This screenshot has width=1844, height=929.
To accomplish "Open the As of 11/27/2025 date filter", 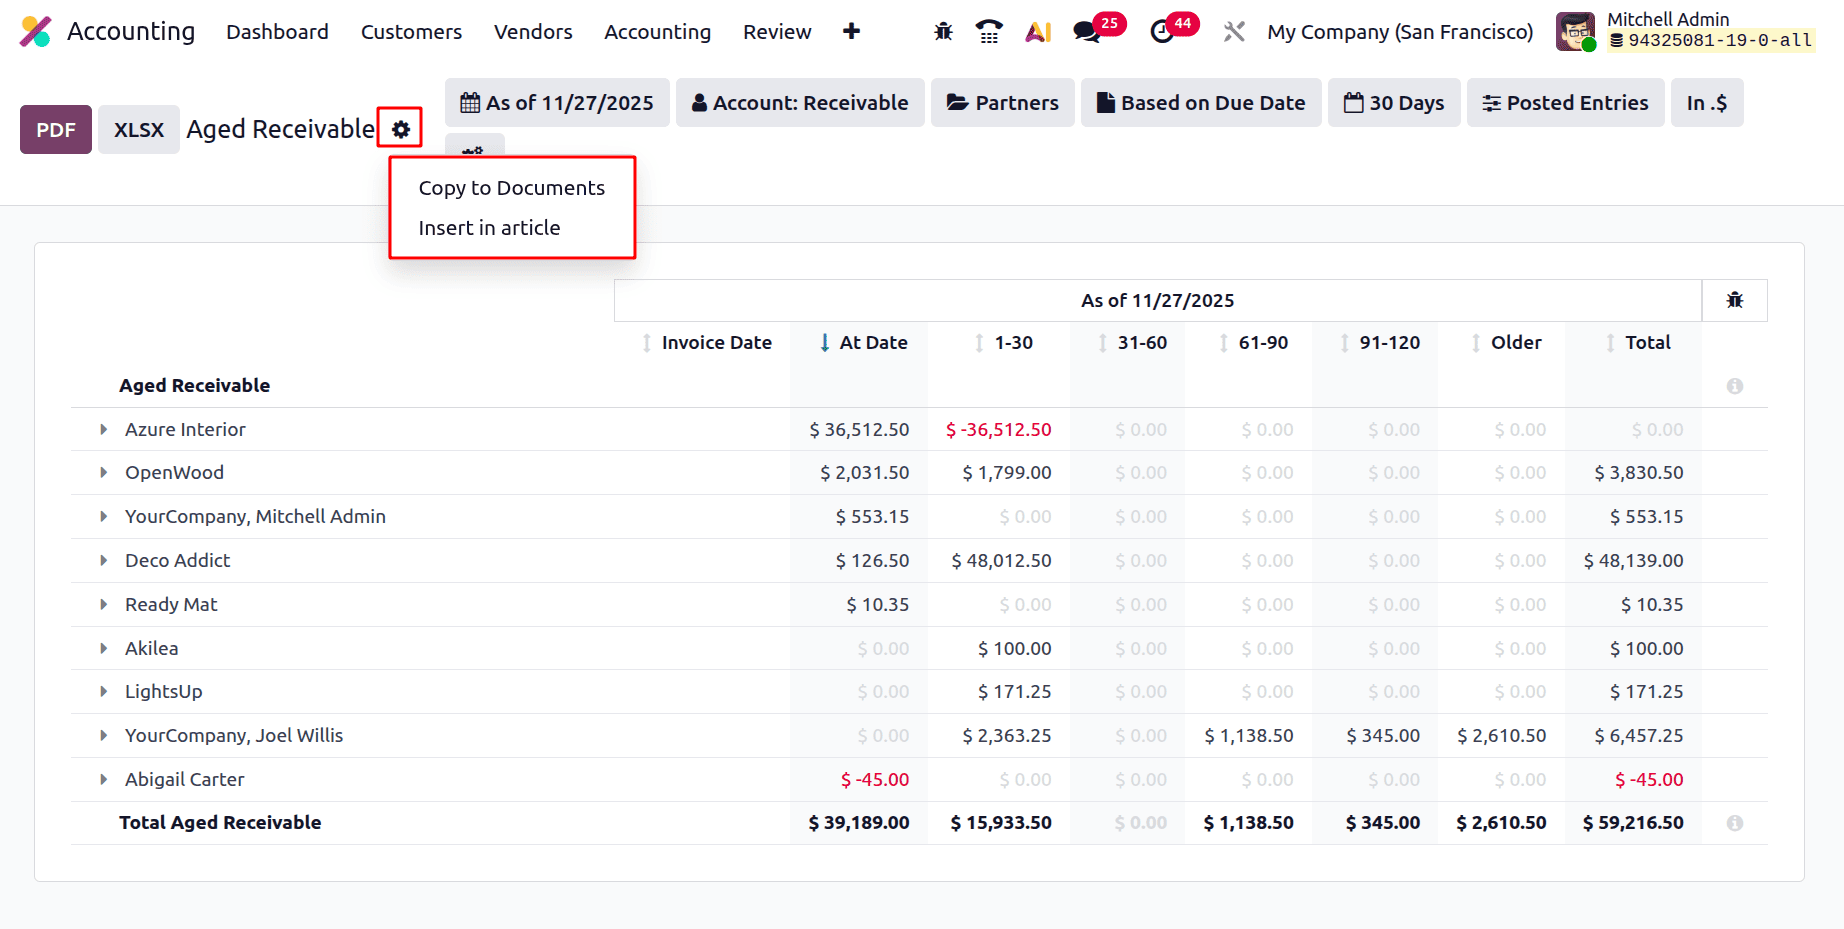I will click(557, 103).
